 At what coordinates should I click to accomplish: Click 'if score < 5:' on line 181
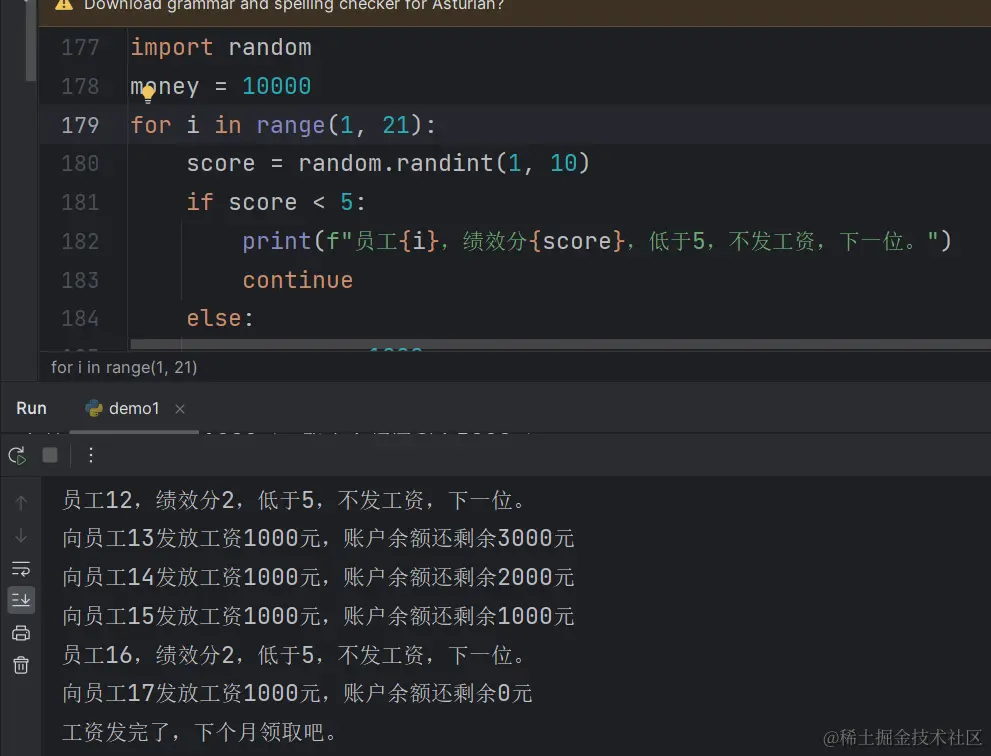(276, 202)
